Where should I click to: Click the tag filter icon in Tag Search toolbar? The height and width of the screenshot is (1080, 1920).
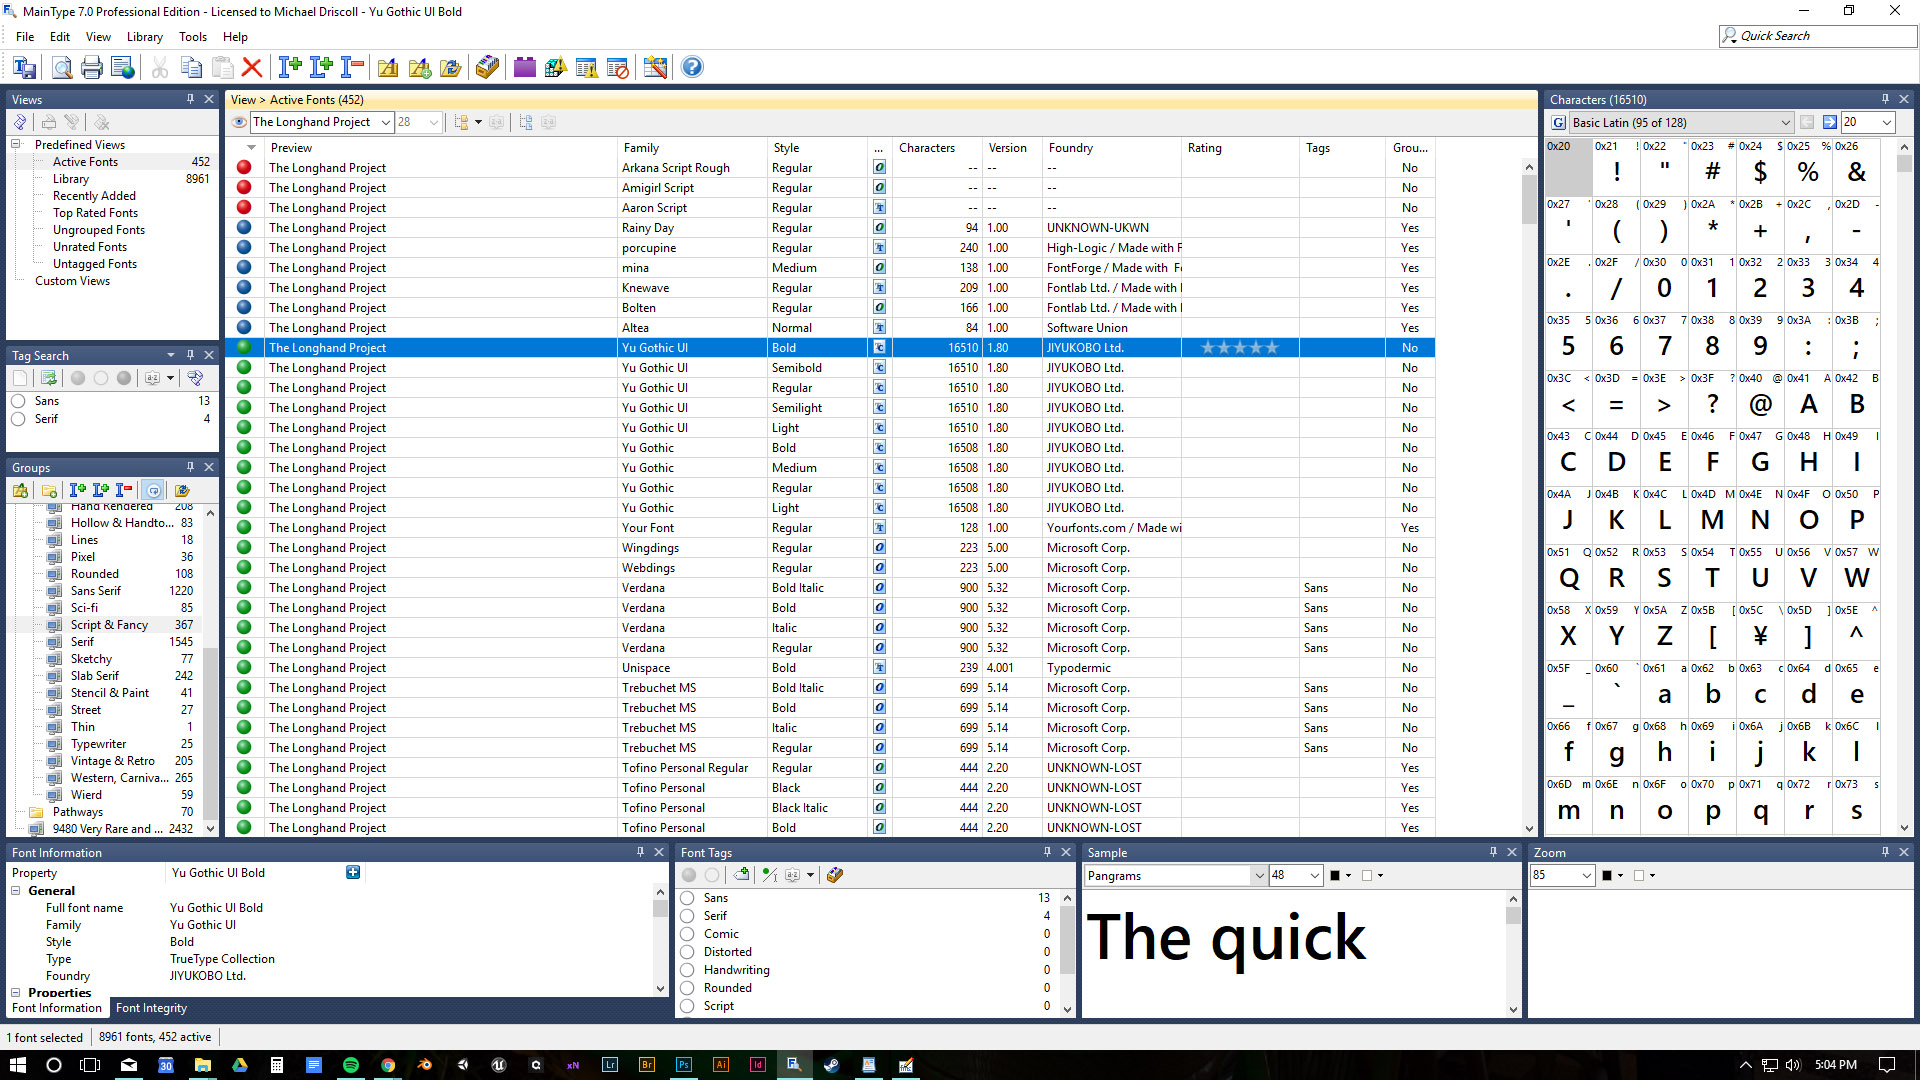pyautogui.click(x=195, y=378)
